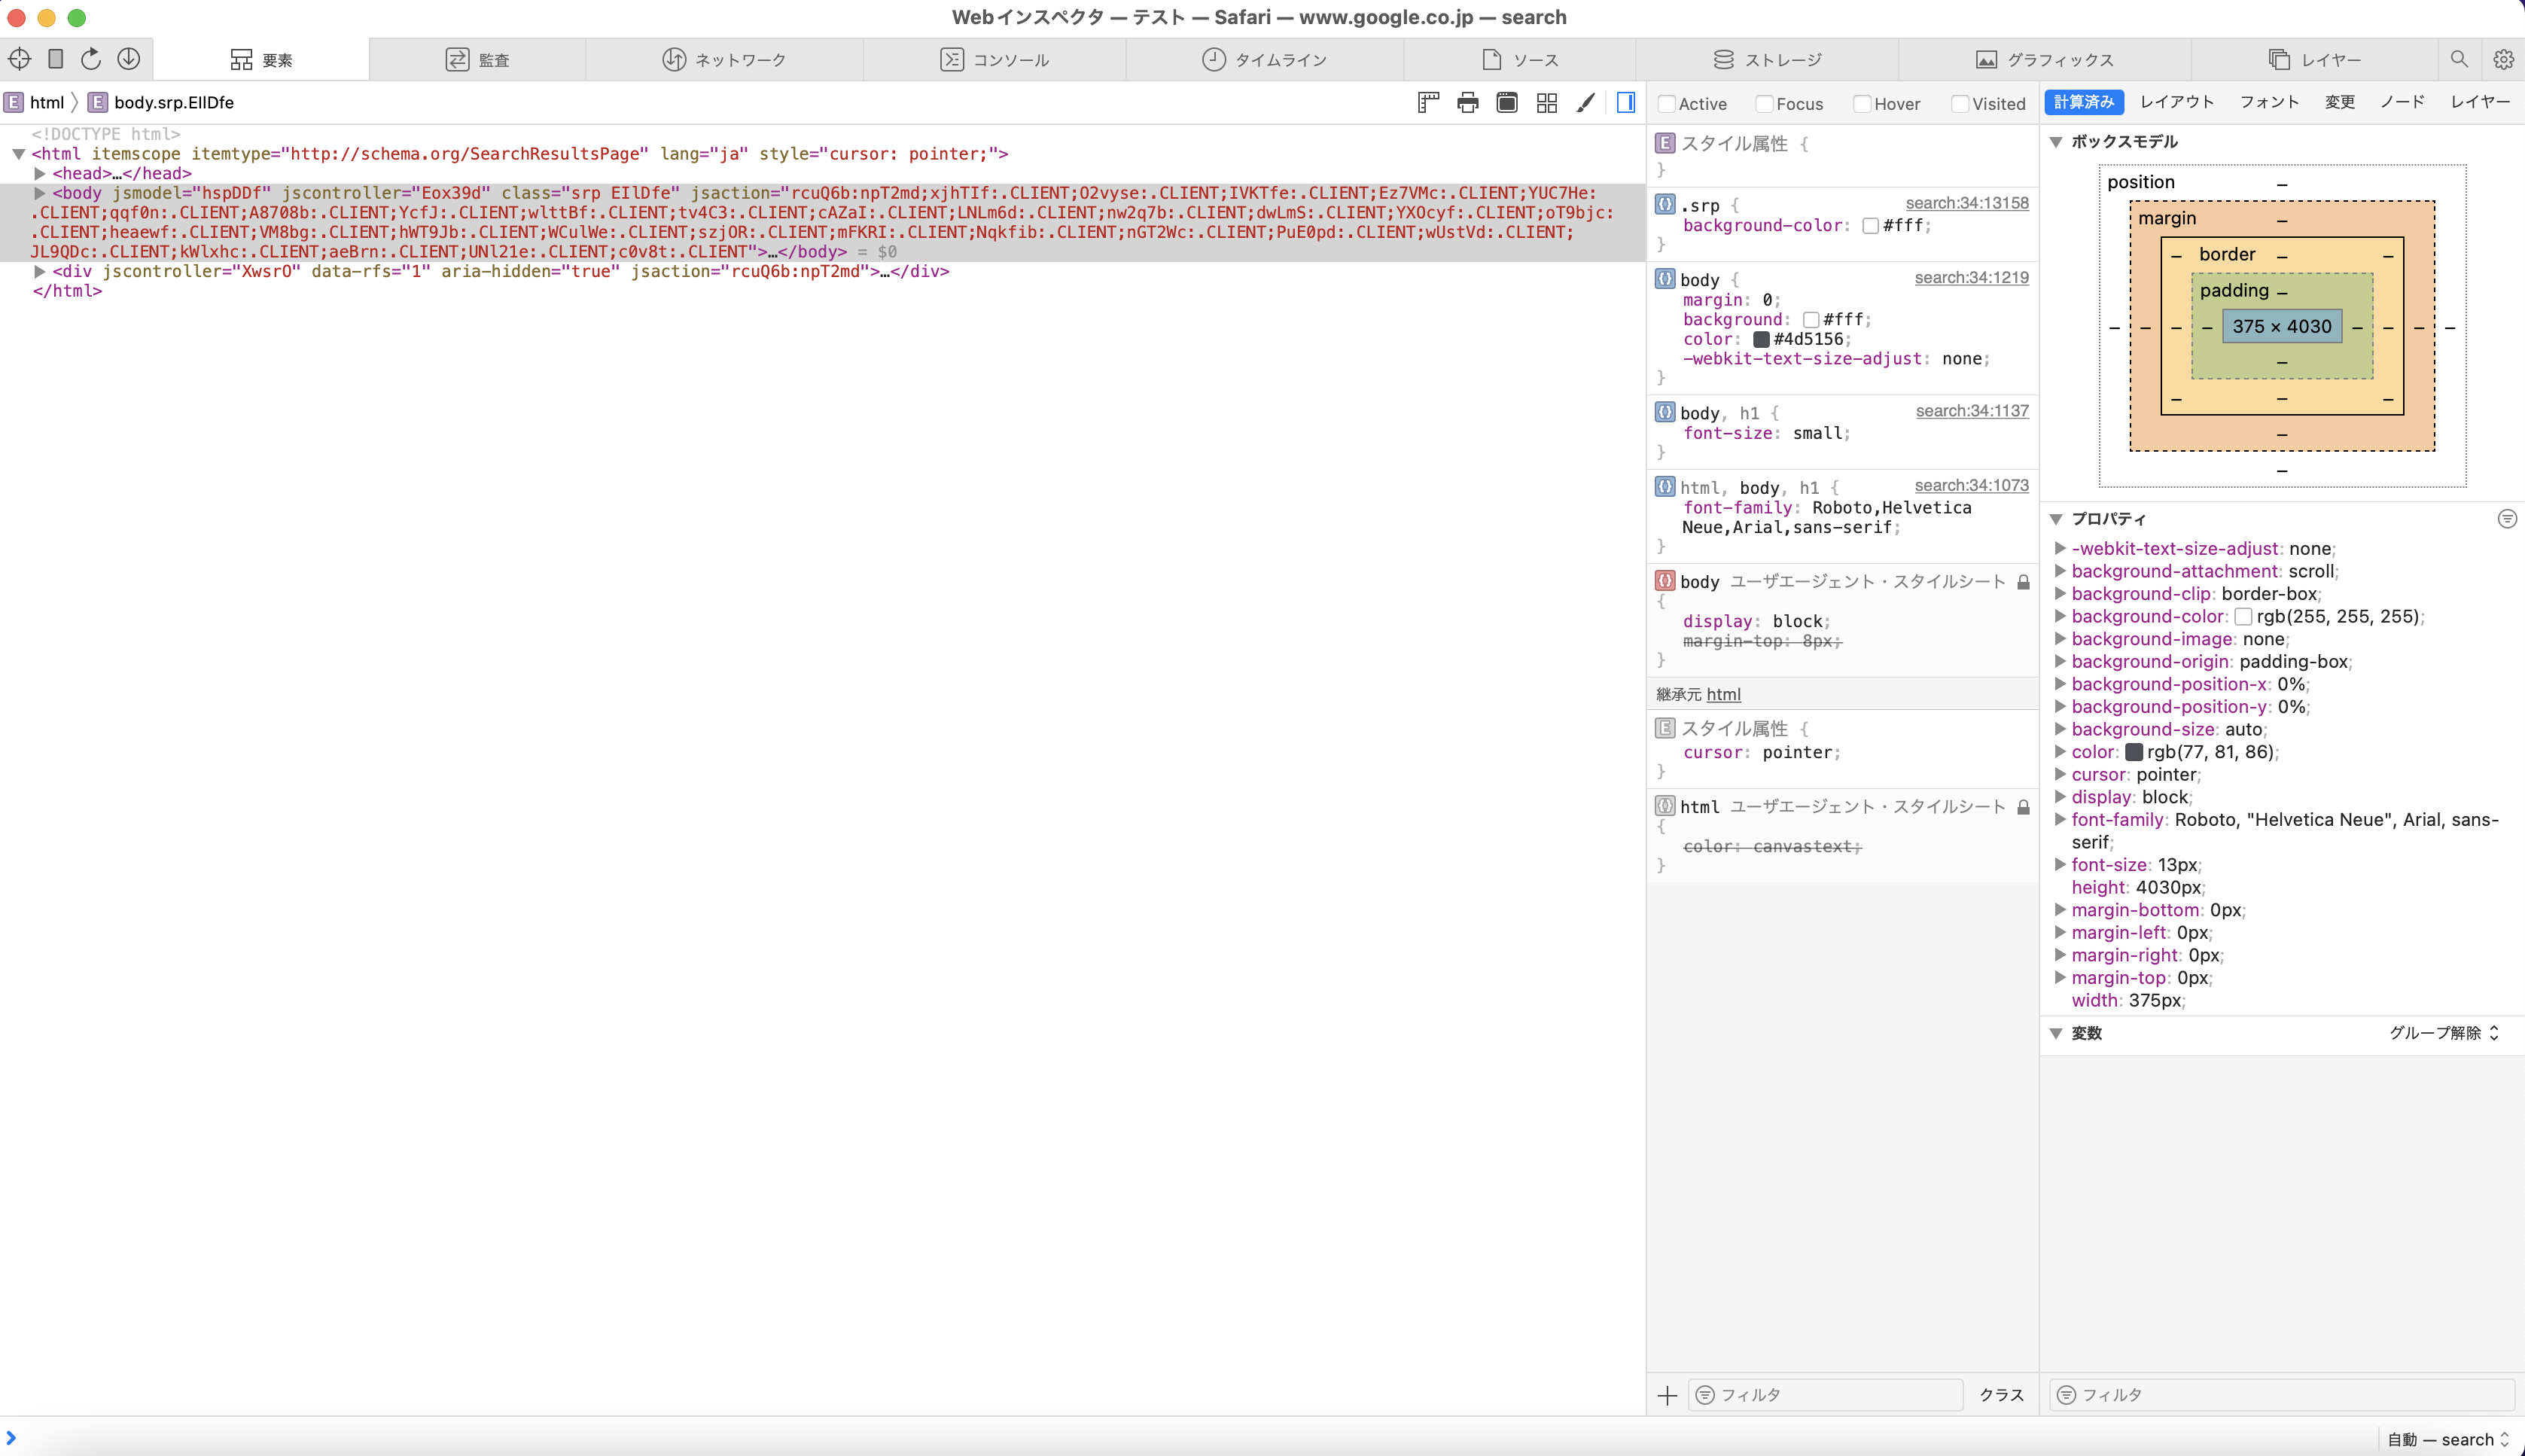This screenshot has height=1456, width=2525.
Task: Click the styles フィルタ input field
Action: [1825, 1394]
